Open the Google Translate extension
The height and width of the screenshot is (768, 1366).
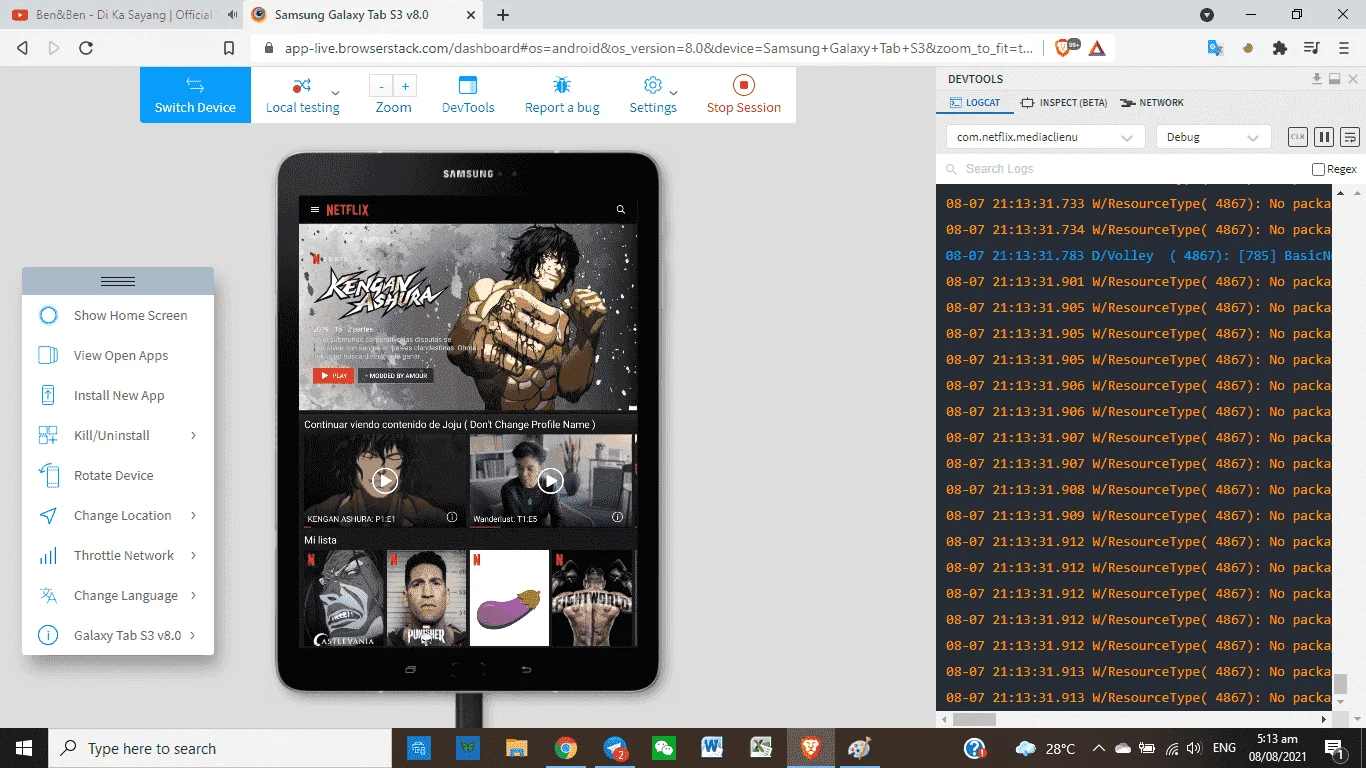pyautogui.click(x=1215, y=48)
